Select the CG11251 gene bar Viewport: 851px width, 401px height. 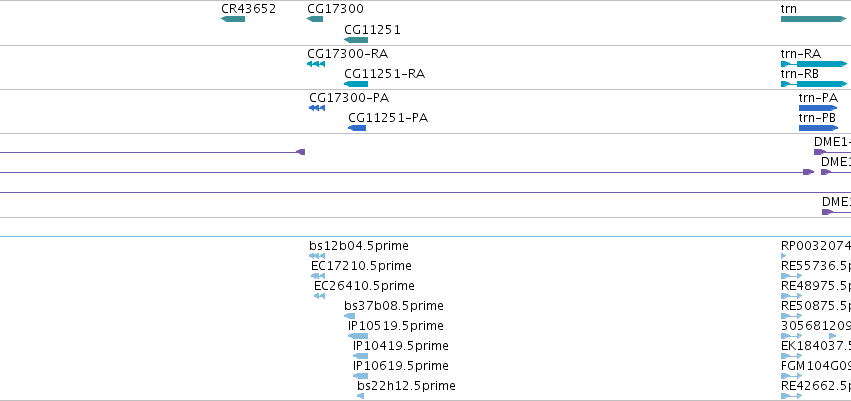(x=356, y=40)
